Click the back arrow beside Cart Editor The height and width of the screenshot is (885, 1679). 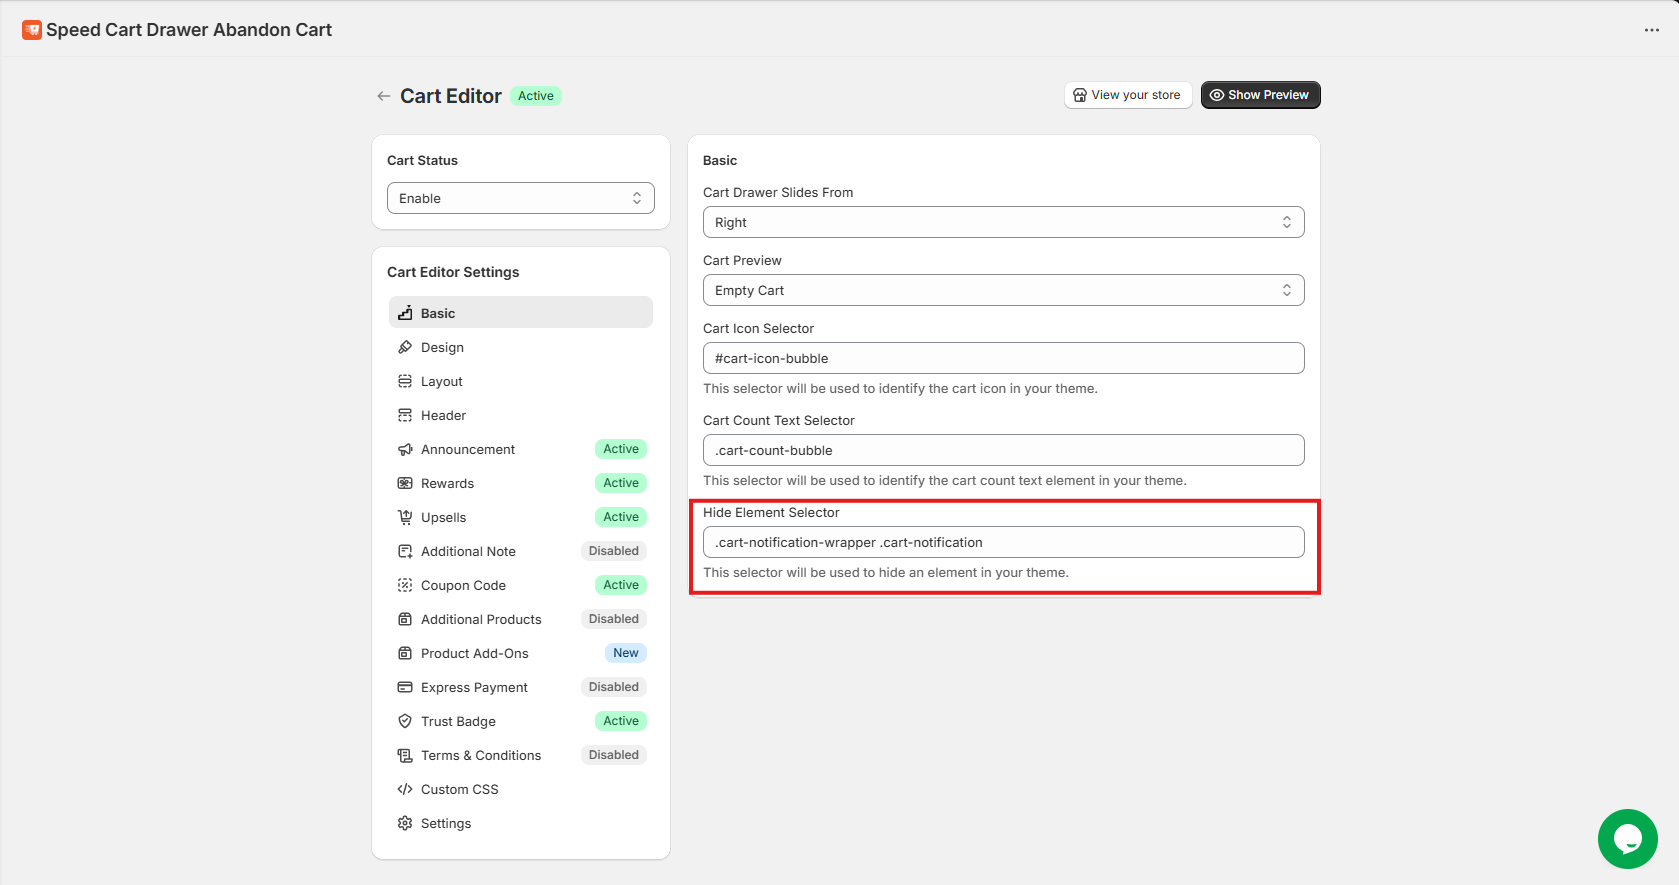click(x=383, y=96)
